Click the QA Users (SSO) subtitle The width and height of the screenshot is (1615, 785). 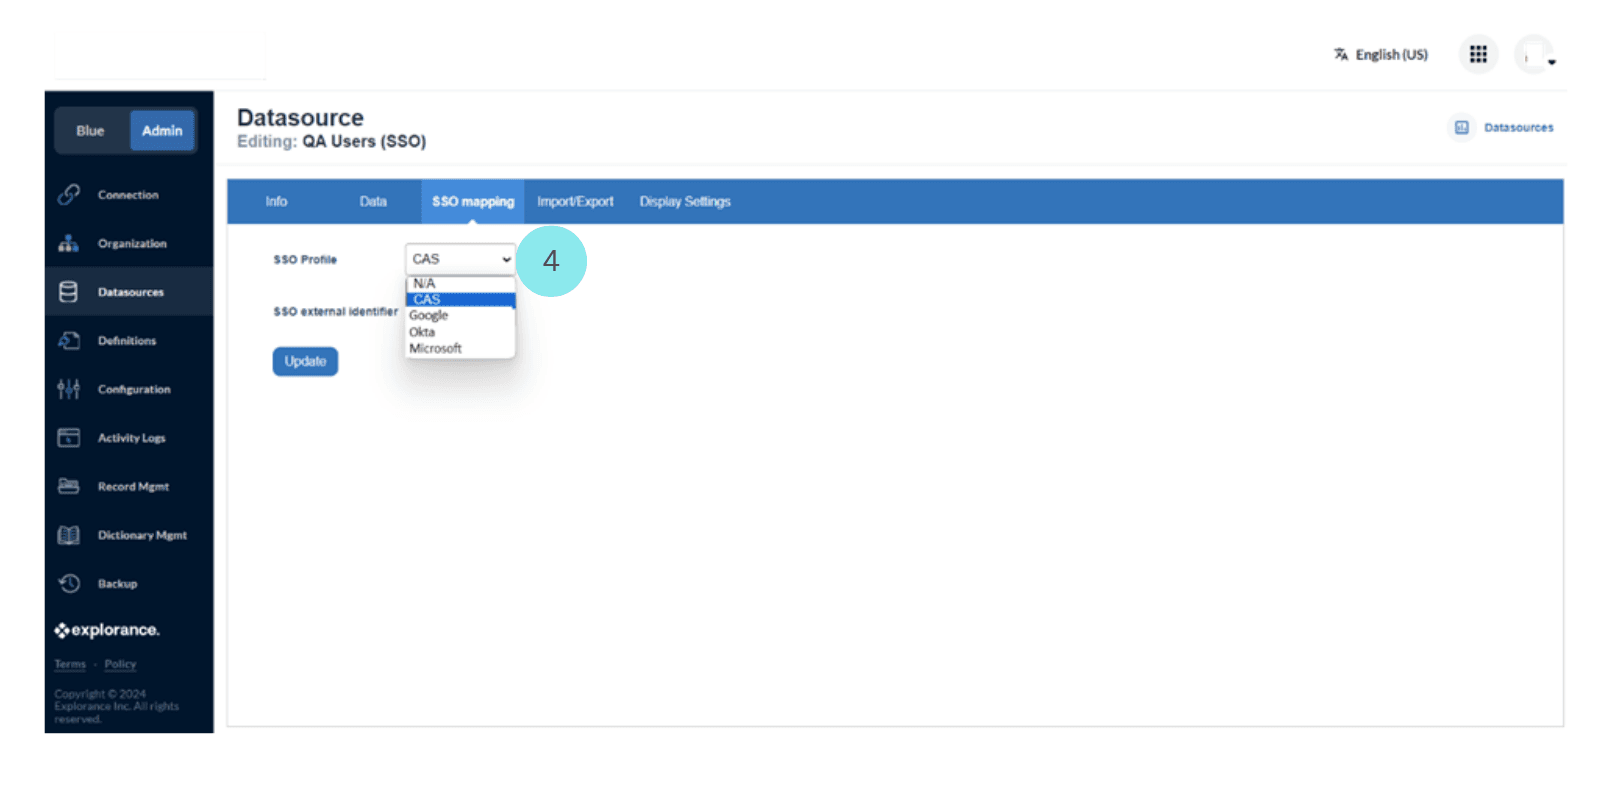click(x=364, y=141)
